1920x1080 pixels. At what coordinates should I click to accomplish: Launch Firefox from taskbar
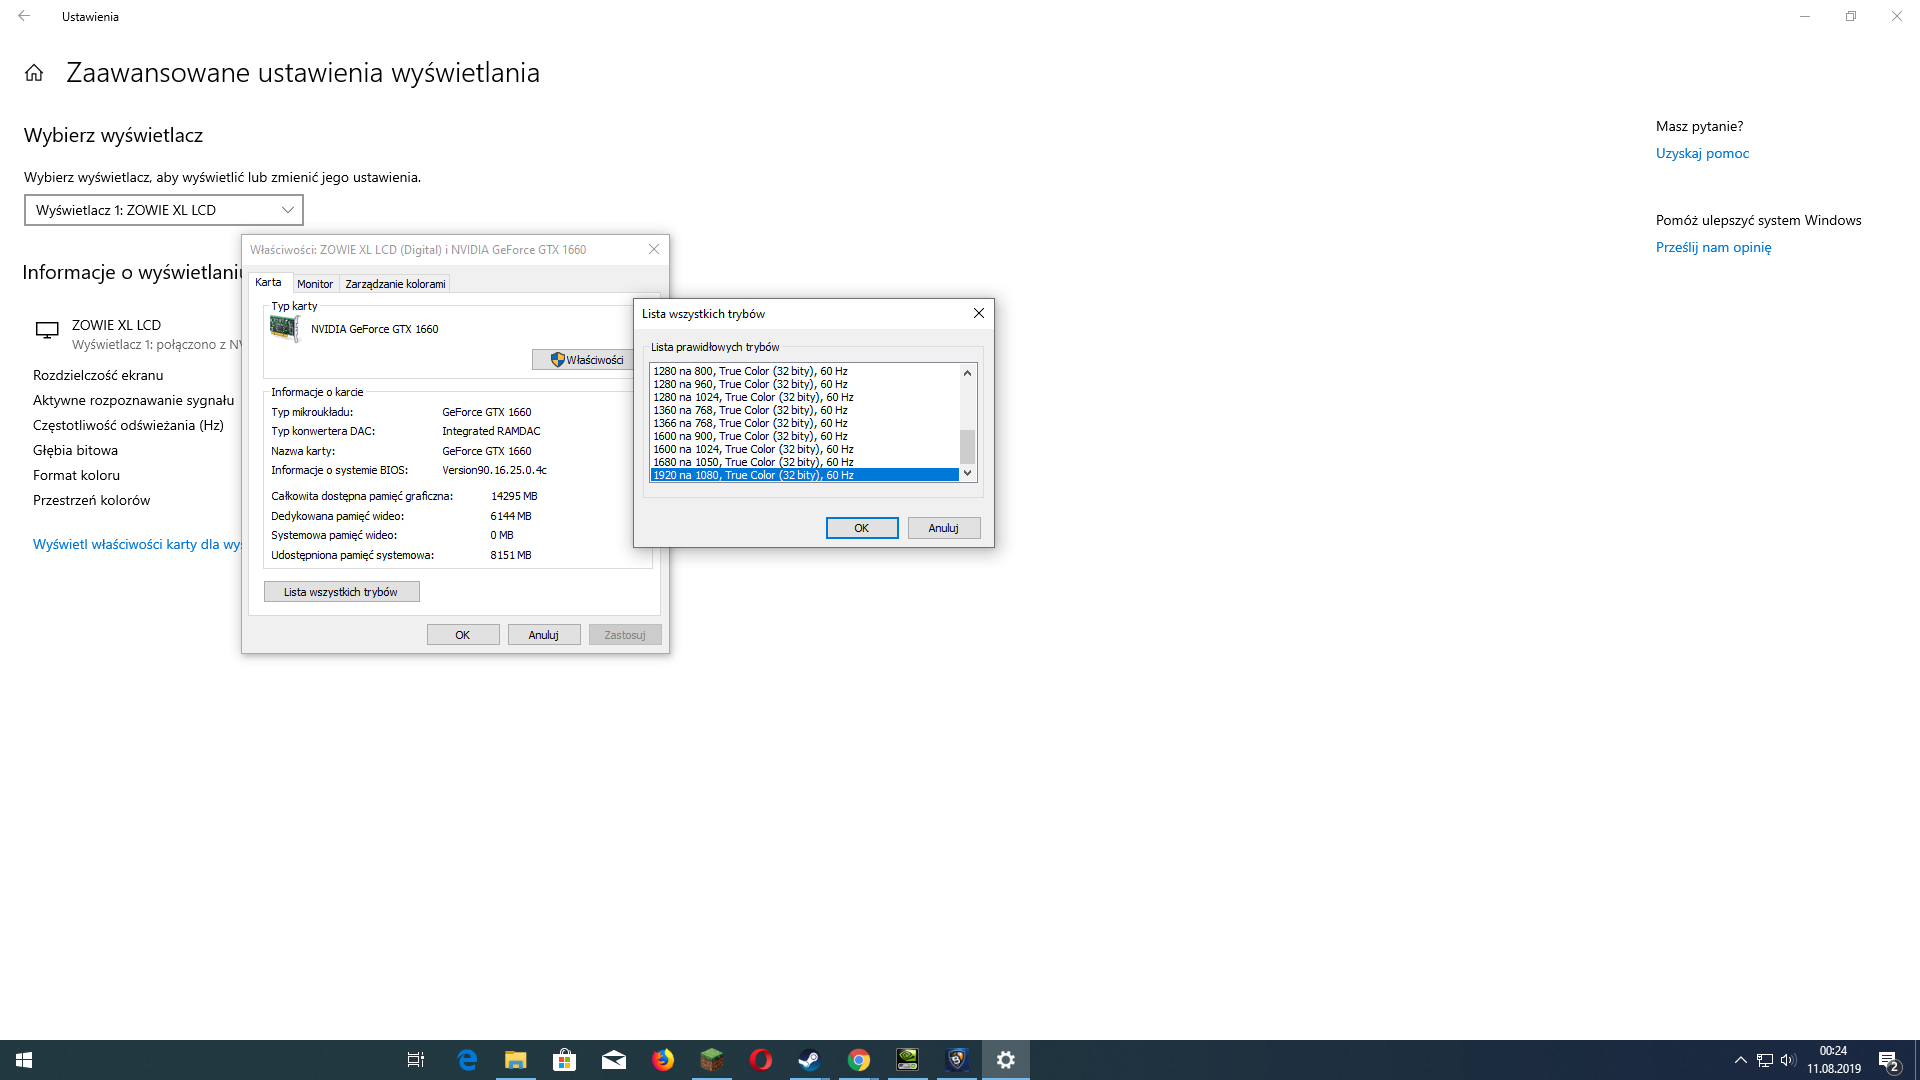tap(662, 1060)
